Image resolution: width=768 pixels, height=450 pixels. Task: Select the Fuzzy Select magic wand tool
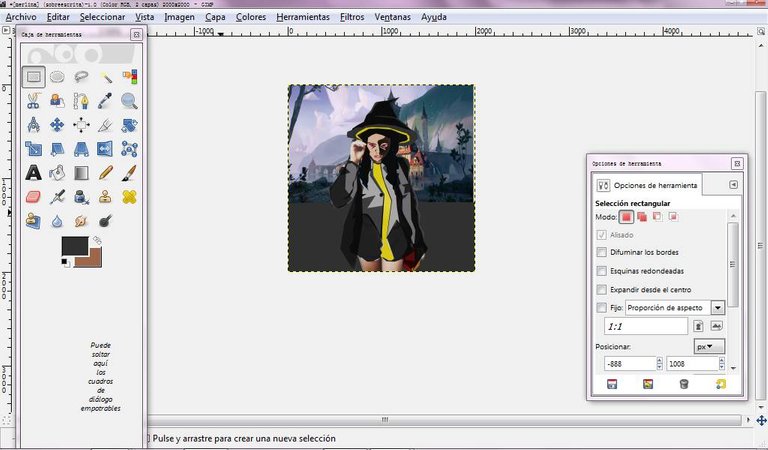tap(105, 77)
